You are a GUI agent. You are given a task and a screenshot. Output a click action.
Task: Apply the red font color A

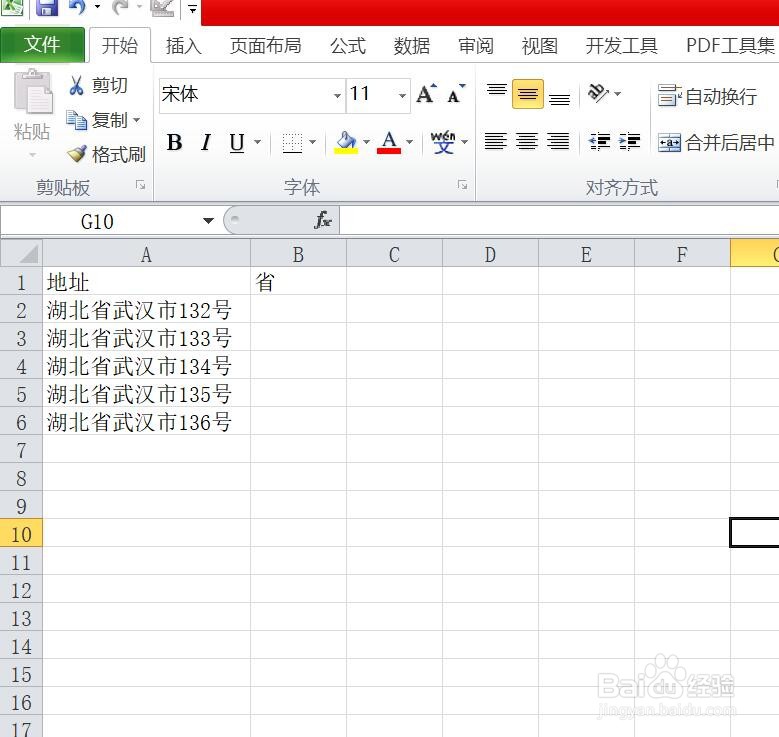click(x=389, y=143)
